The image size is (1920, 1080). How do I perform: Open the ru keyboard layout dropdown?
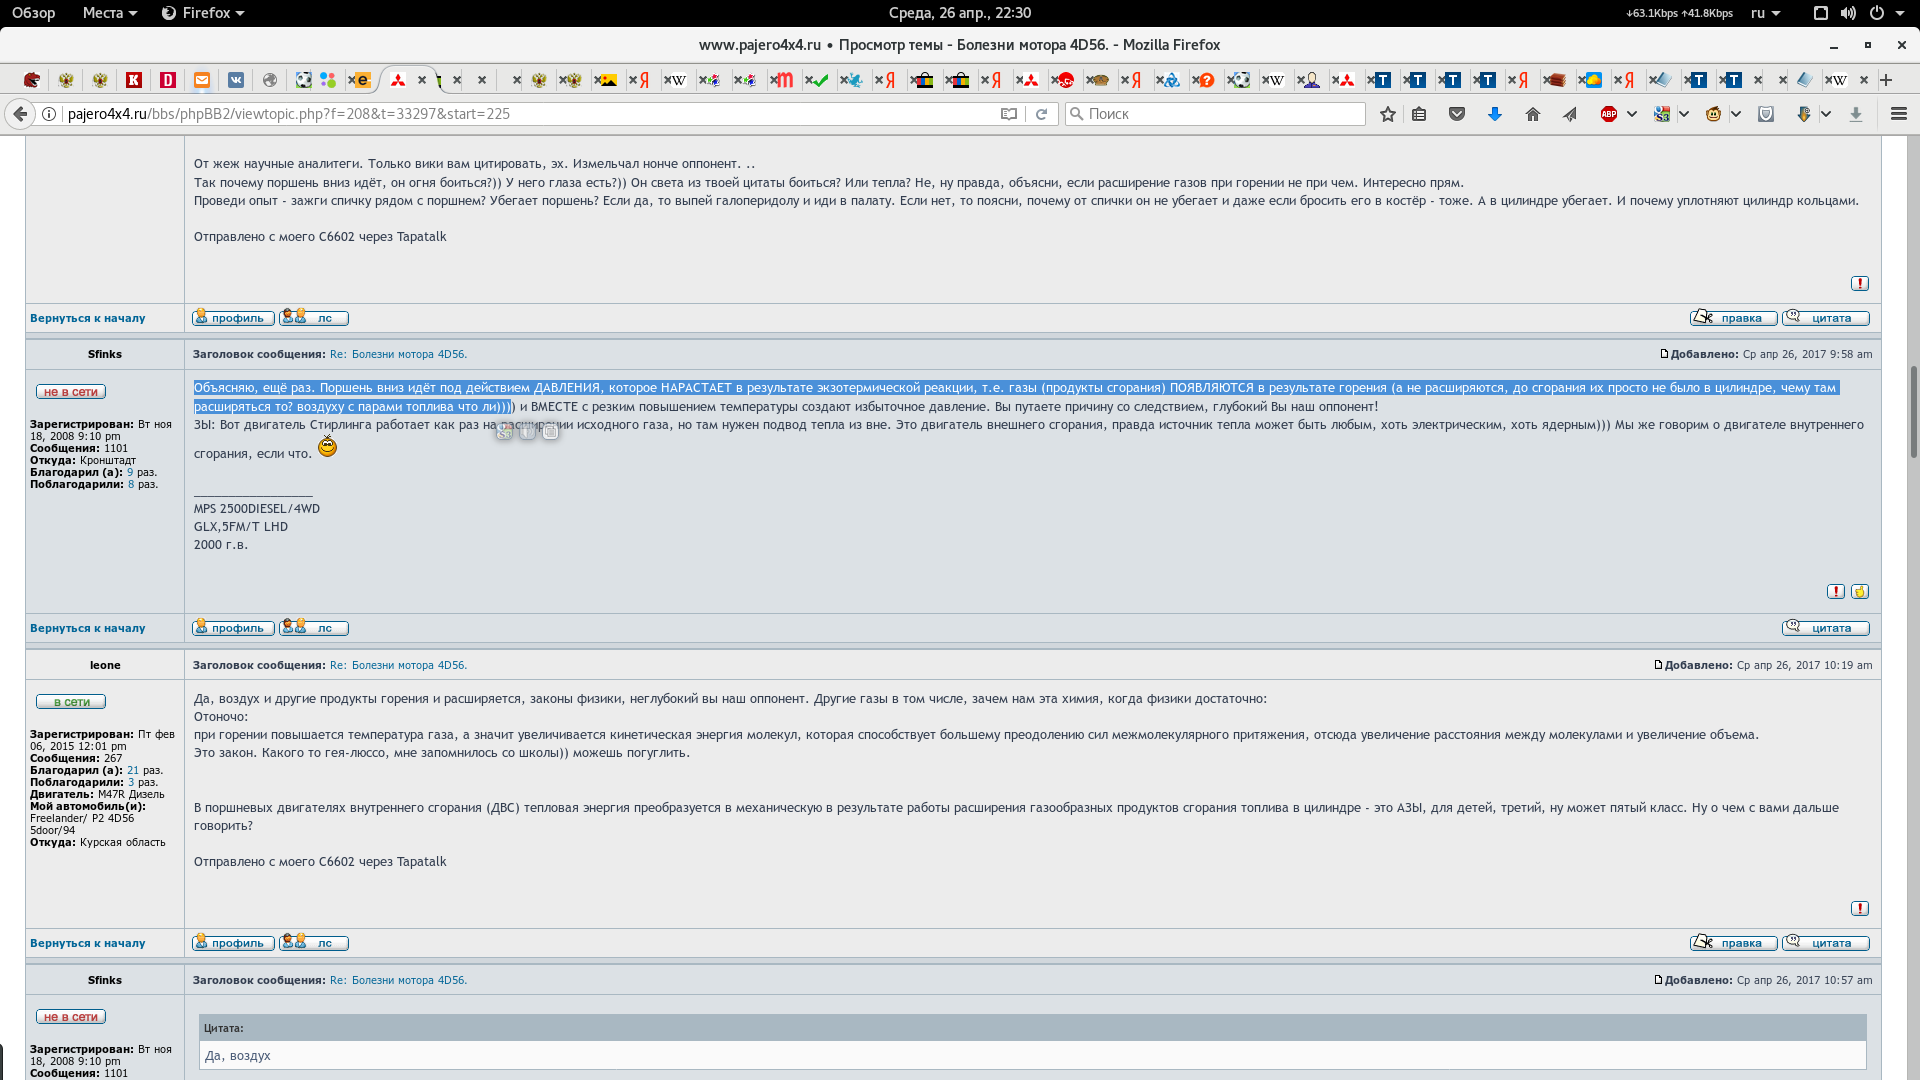click(x=1765, y=13)
